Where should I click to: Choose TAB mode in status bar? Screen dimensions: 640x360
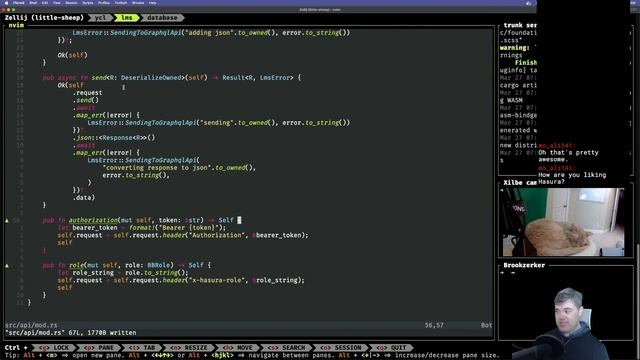click(143, 348)
